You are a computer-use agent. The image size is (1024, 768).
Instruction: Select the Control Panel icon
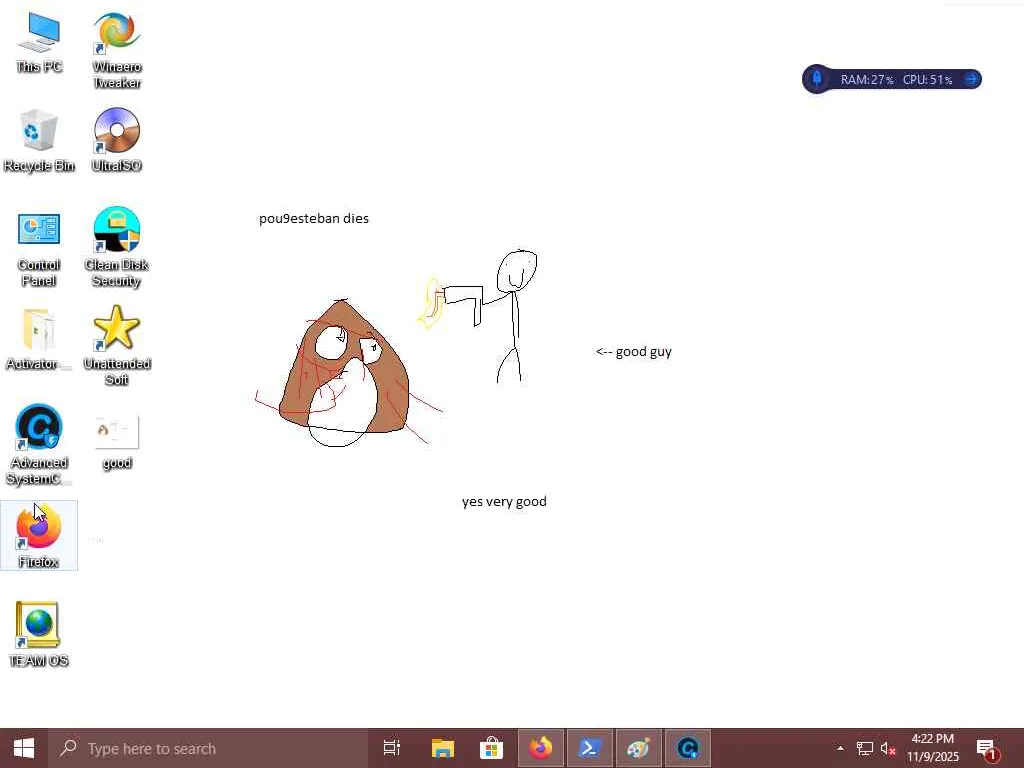coord(39,249)
